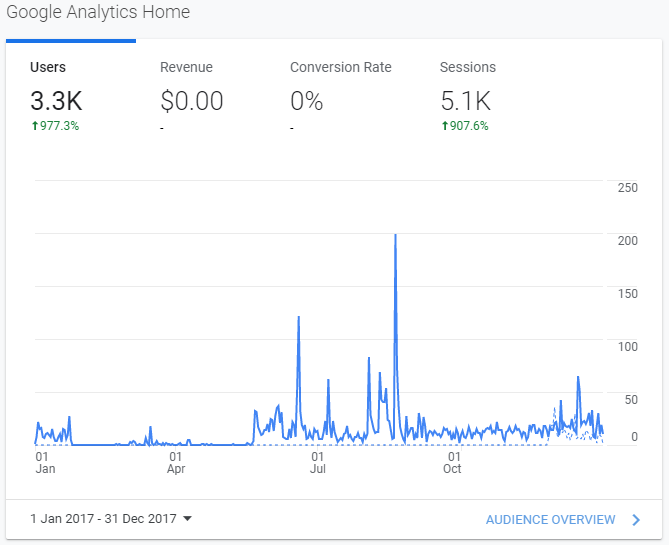
Task: Click the 150 y-axis label
Action: click(x=628, y=294)
